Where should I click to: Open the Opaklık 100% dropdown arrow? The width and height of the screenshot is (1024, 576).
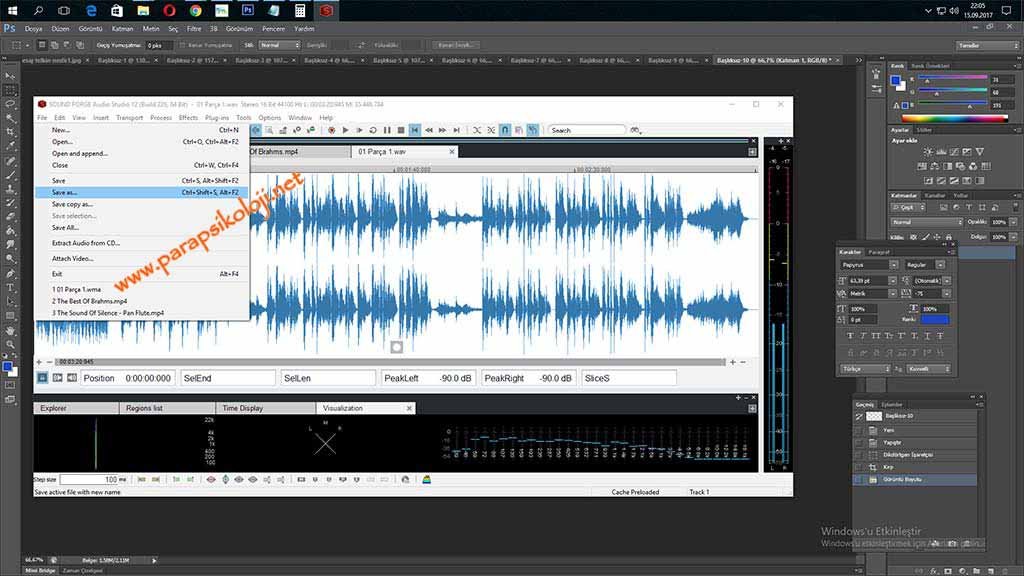[1013, 223]
